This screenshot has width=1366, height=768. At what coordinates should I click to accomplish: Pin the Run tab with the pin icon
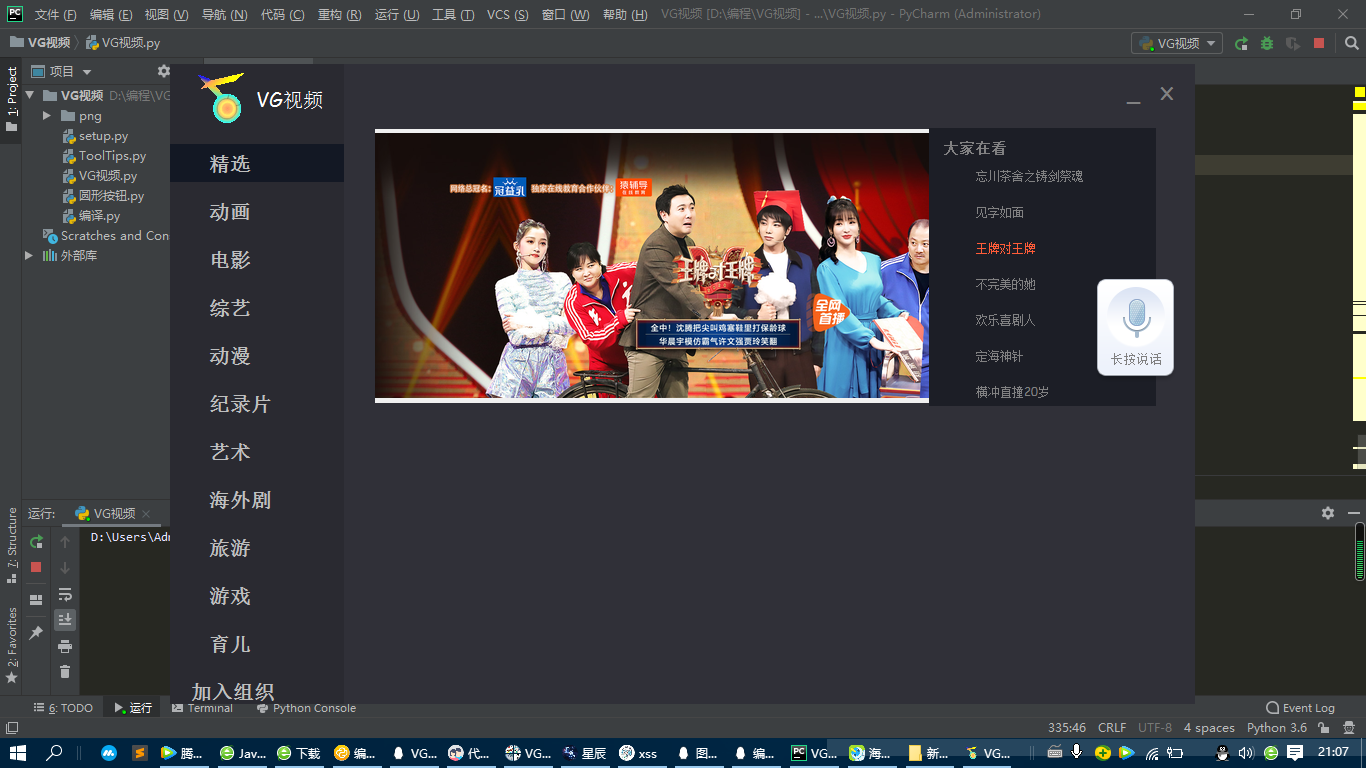point(36,633)
